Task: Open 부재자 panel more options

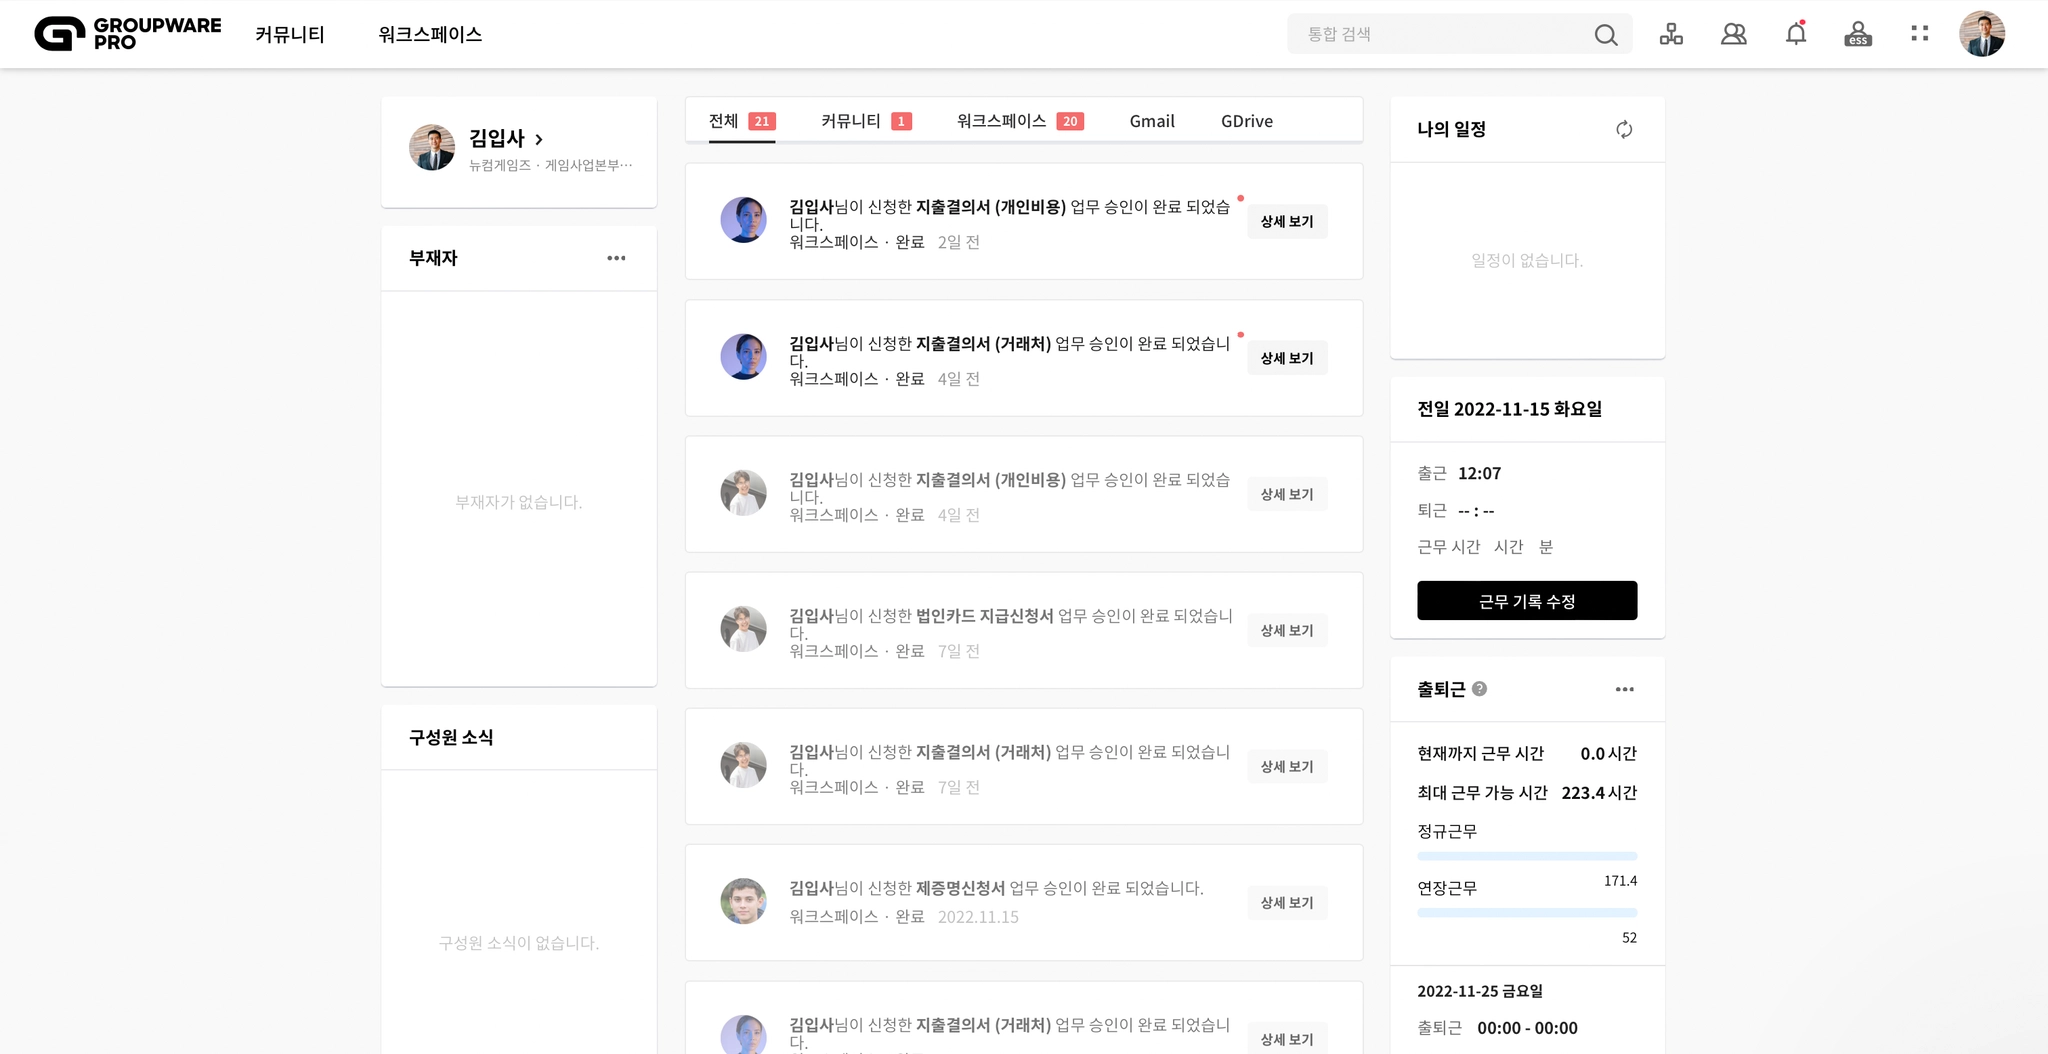Action: point(616,258)
